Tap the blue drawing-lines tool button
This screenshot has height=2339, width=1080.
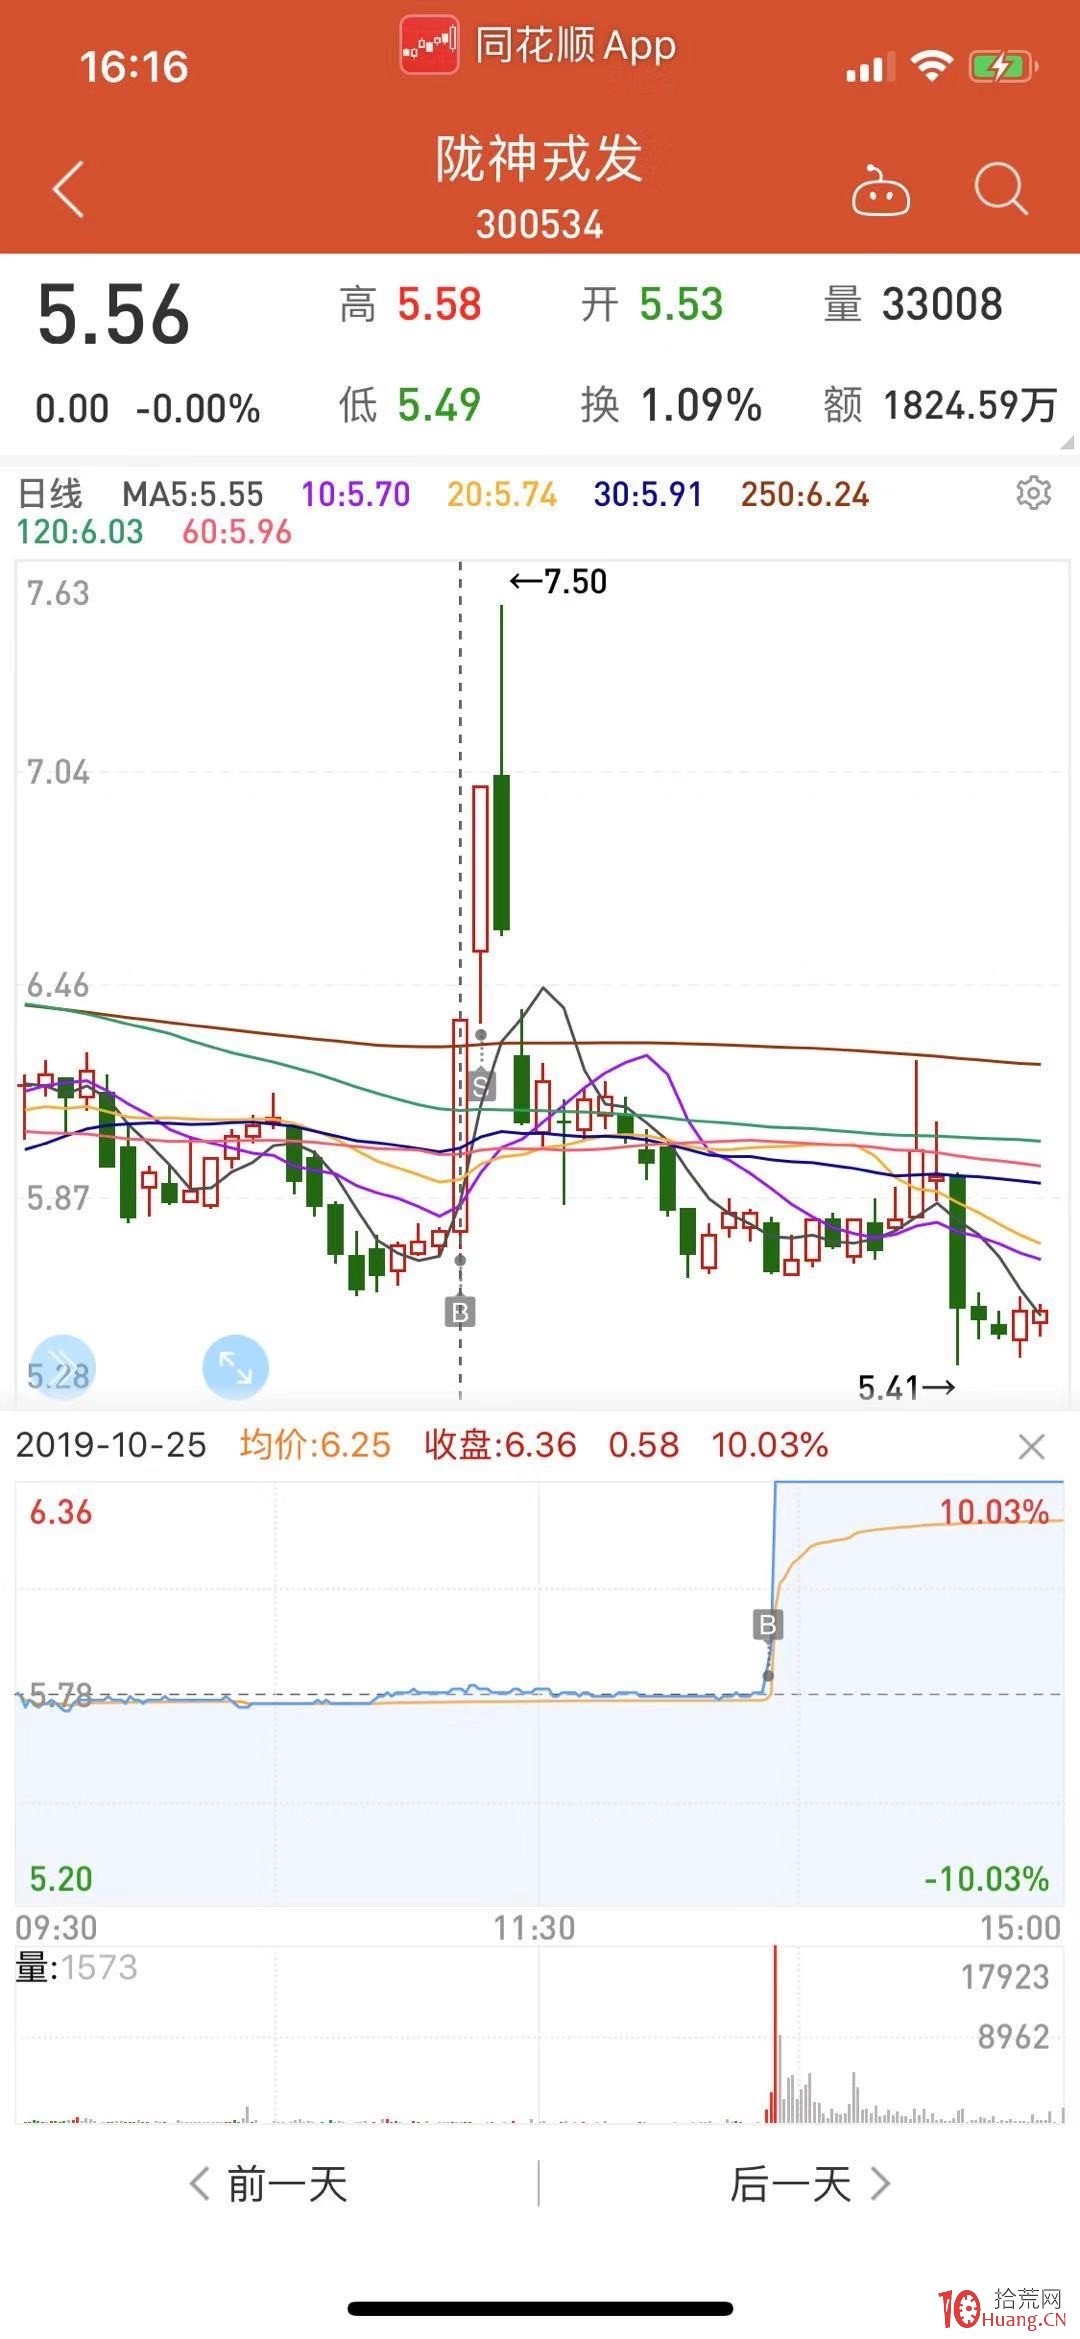tap(63, 1366)
